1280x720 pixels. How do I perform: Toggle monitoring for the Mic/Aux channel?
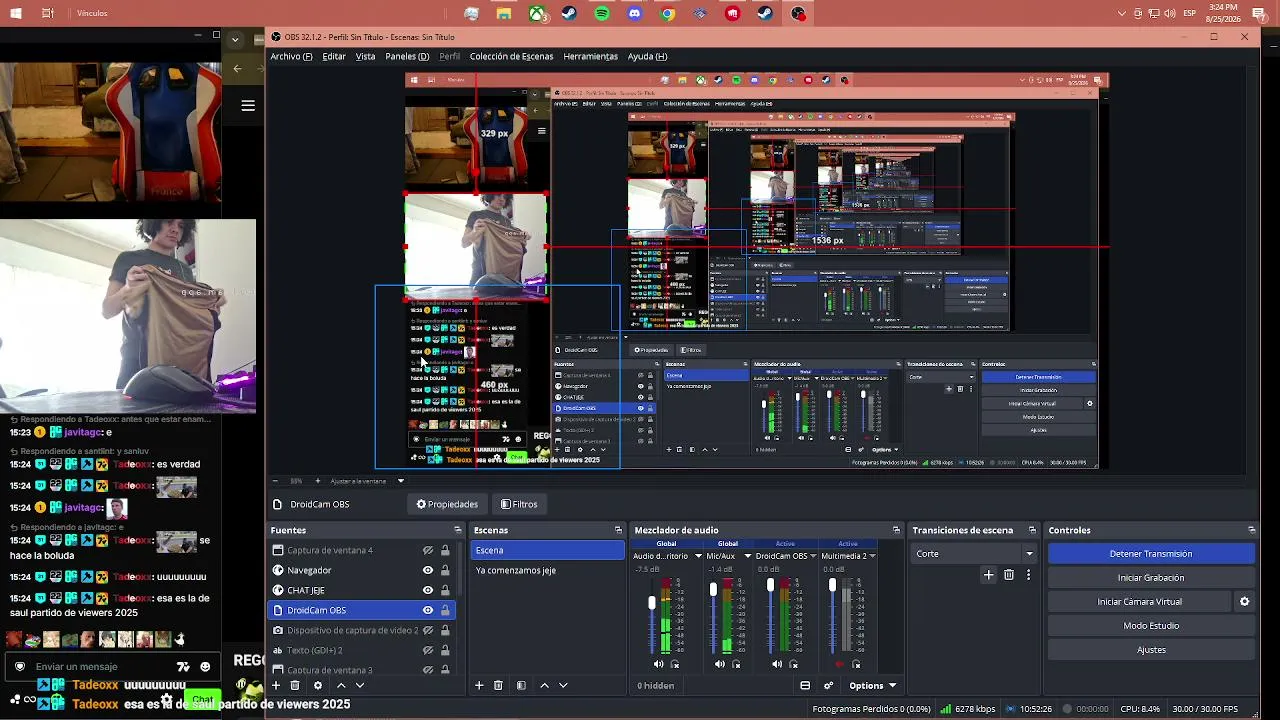pos(737,664)
